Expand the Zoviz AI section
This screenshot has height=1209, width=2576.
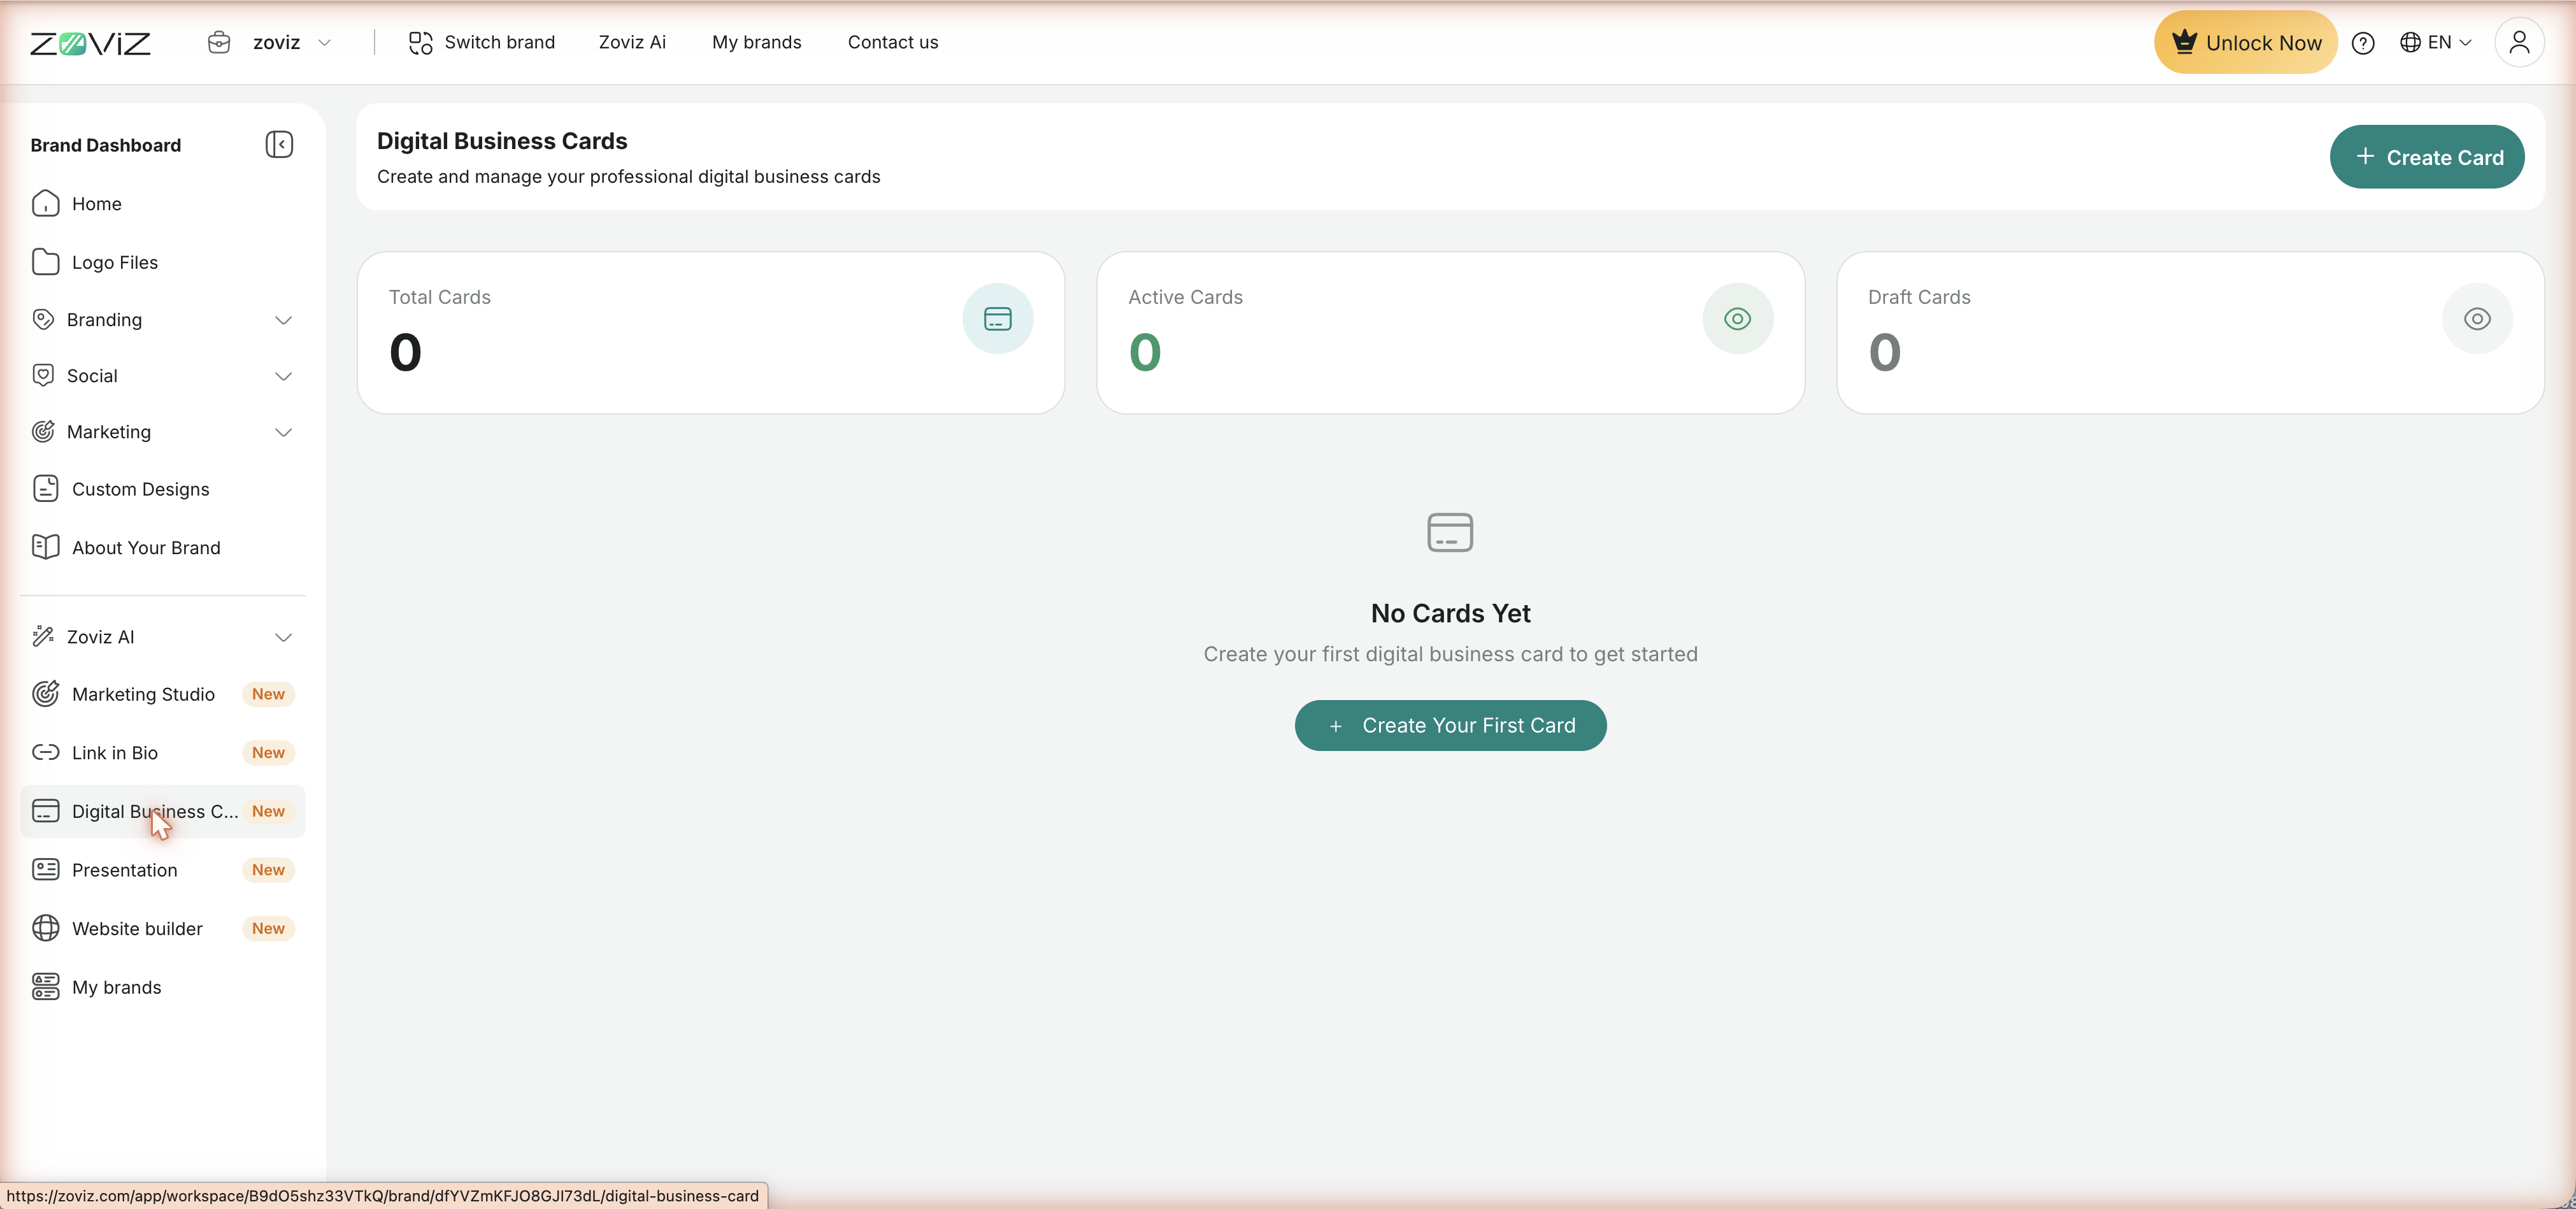(x=162, y=636)
